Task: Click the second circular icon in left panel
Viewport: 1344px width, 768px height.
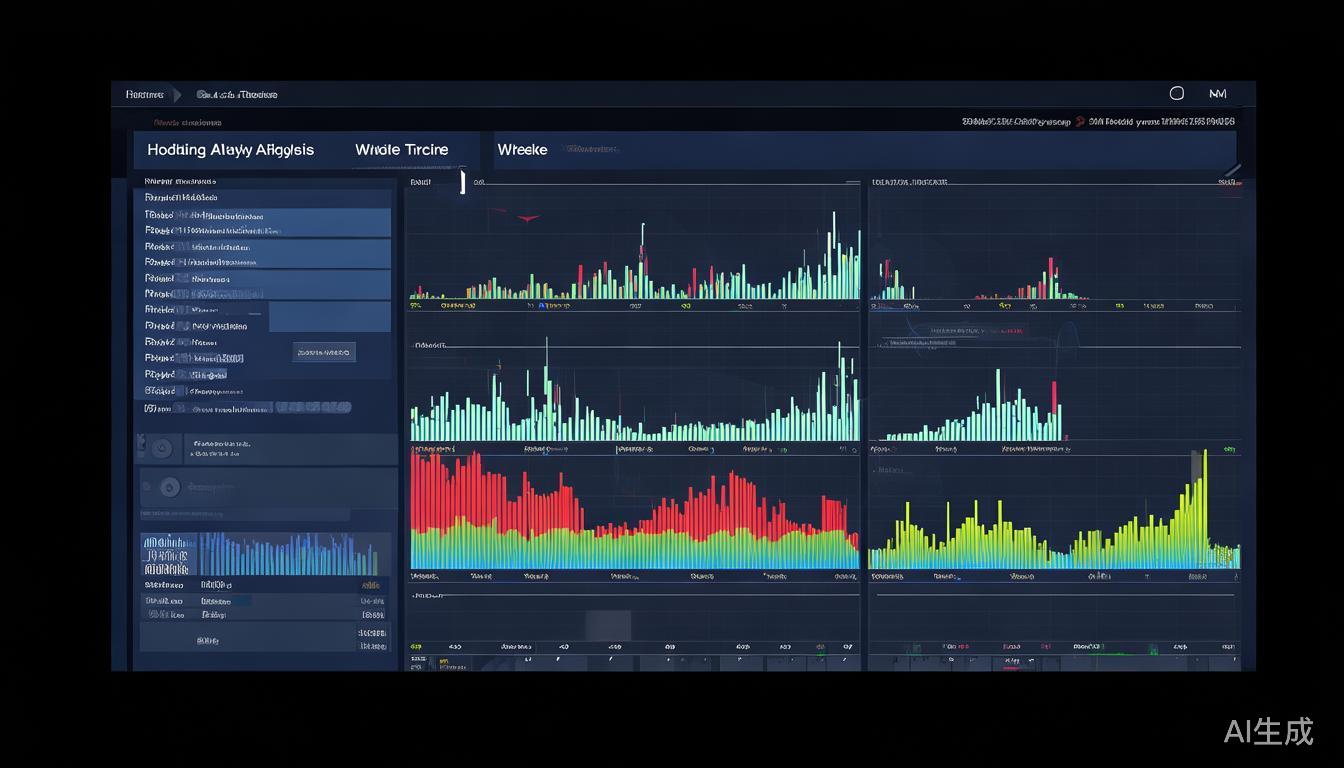Action: [x=169, y=488]
